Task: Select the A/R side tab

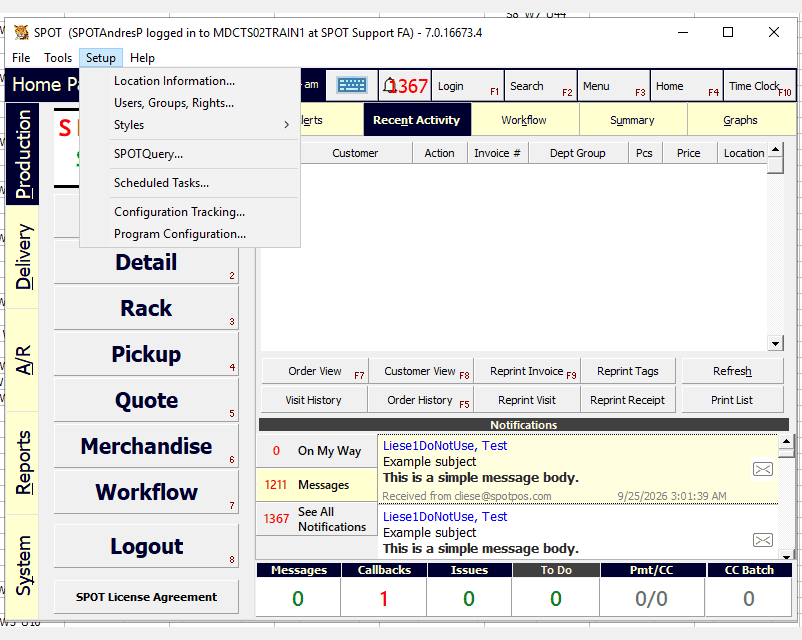Action: [23, 360]
